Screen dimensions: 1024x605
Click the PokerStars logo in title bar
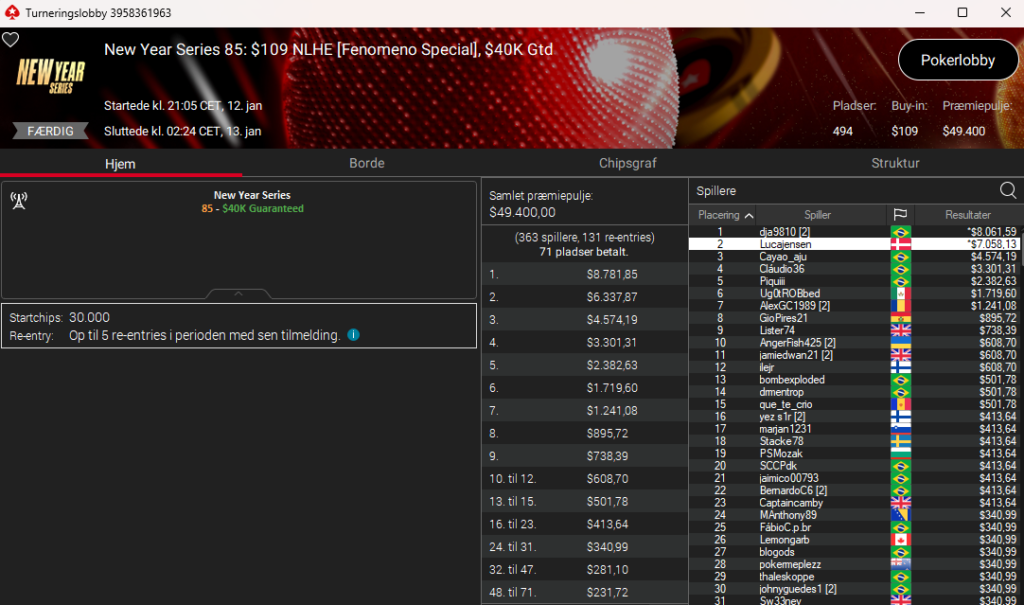click(x=12, y=12)
